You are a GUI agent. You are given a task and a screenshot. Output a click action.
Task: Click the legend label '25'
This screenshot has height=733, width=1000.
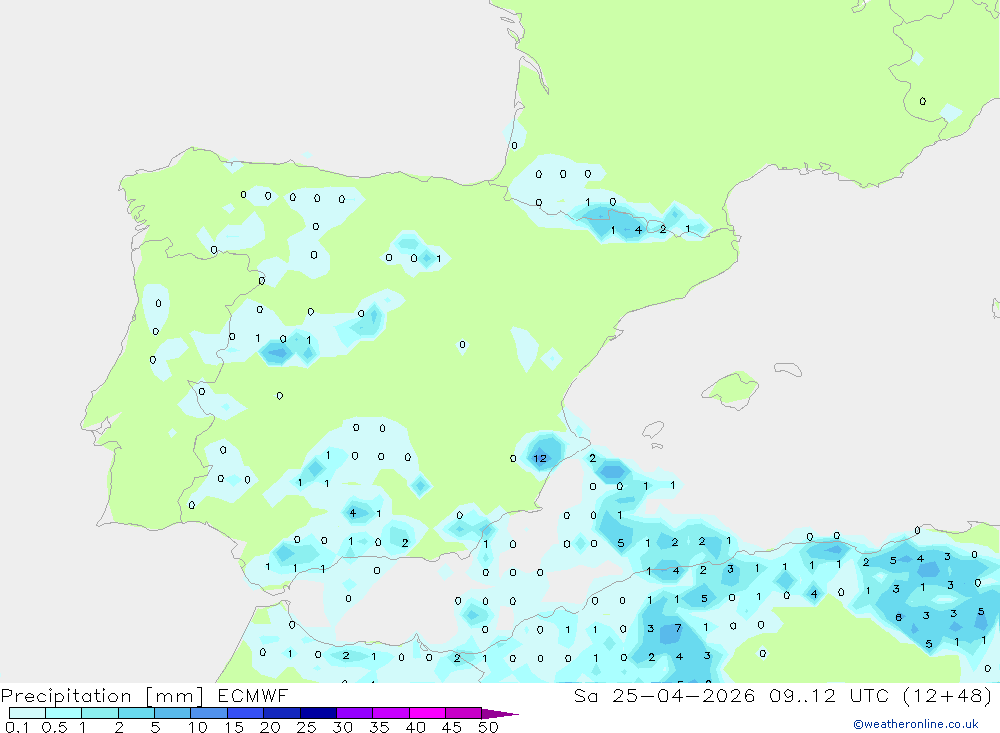307,727
